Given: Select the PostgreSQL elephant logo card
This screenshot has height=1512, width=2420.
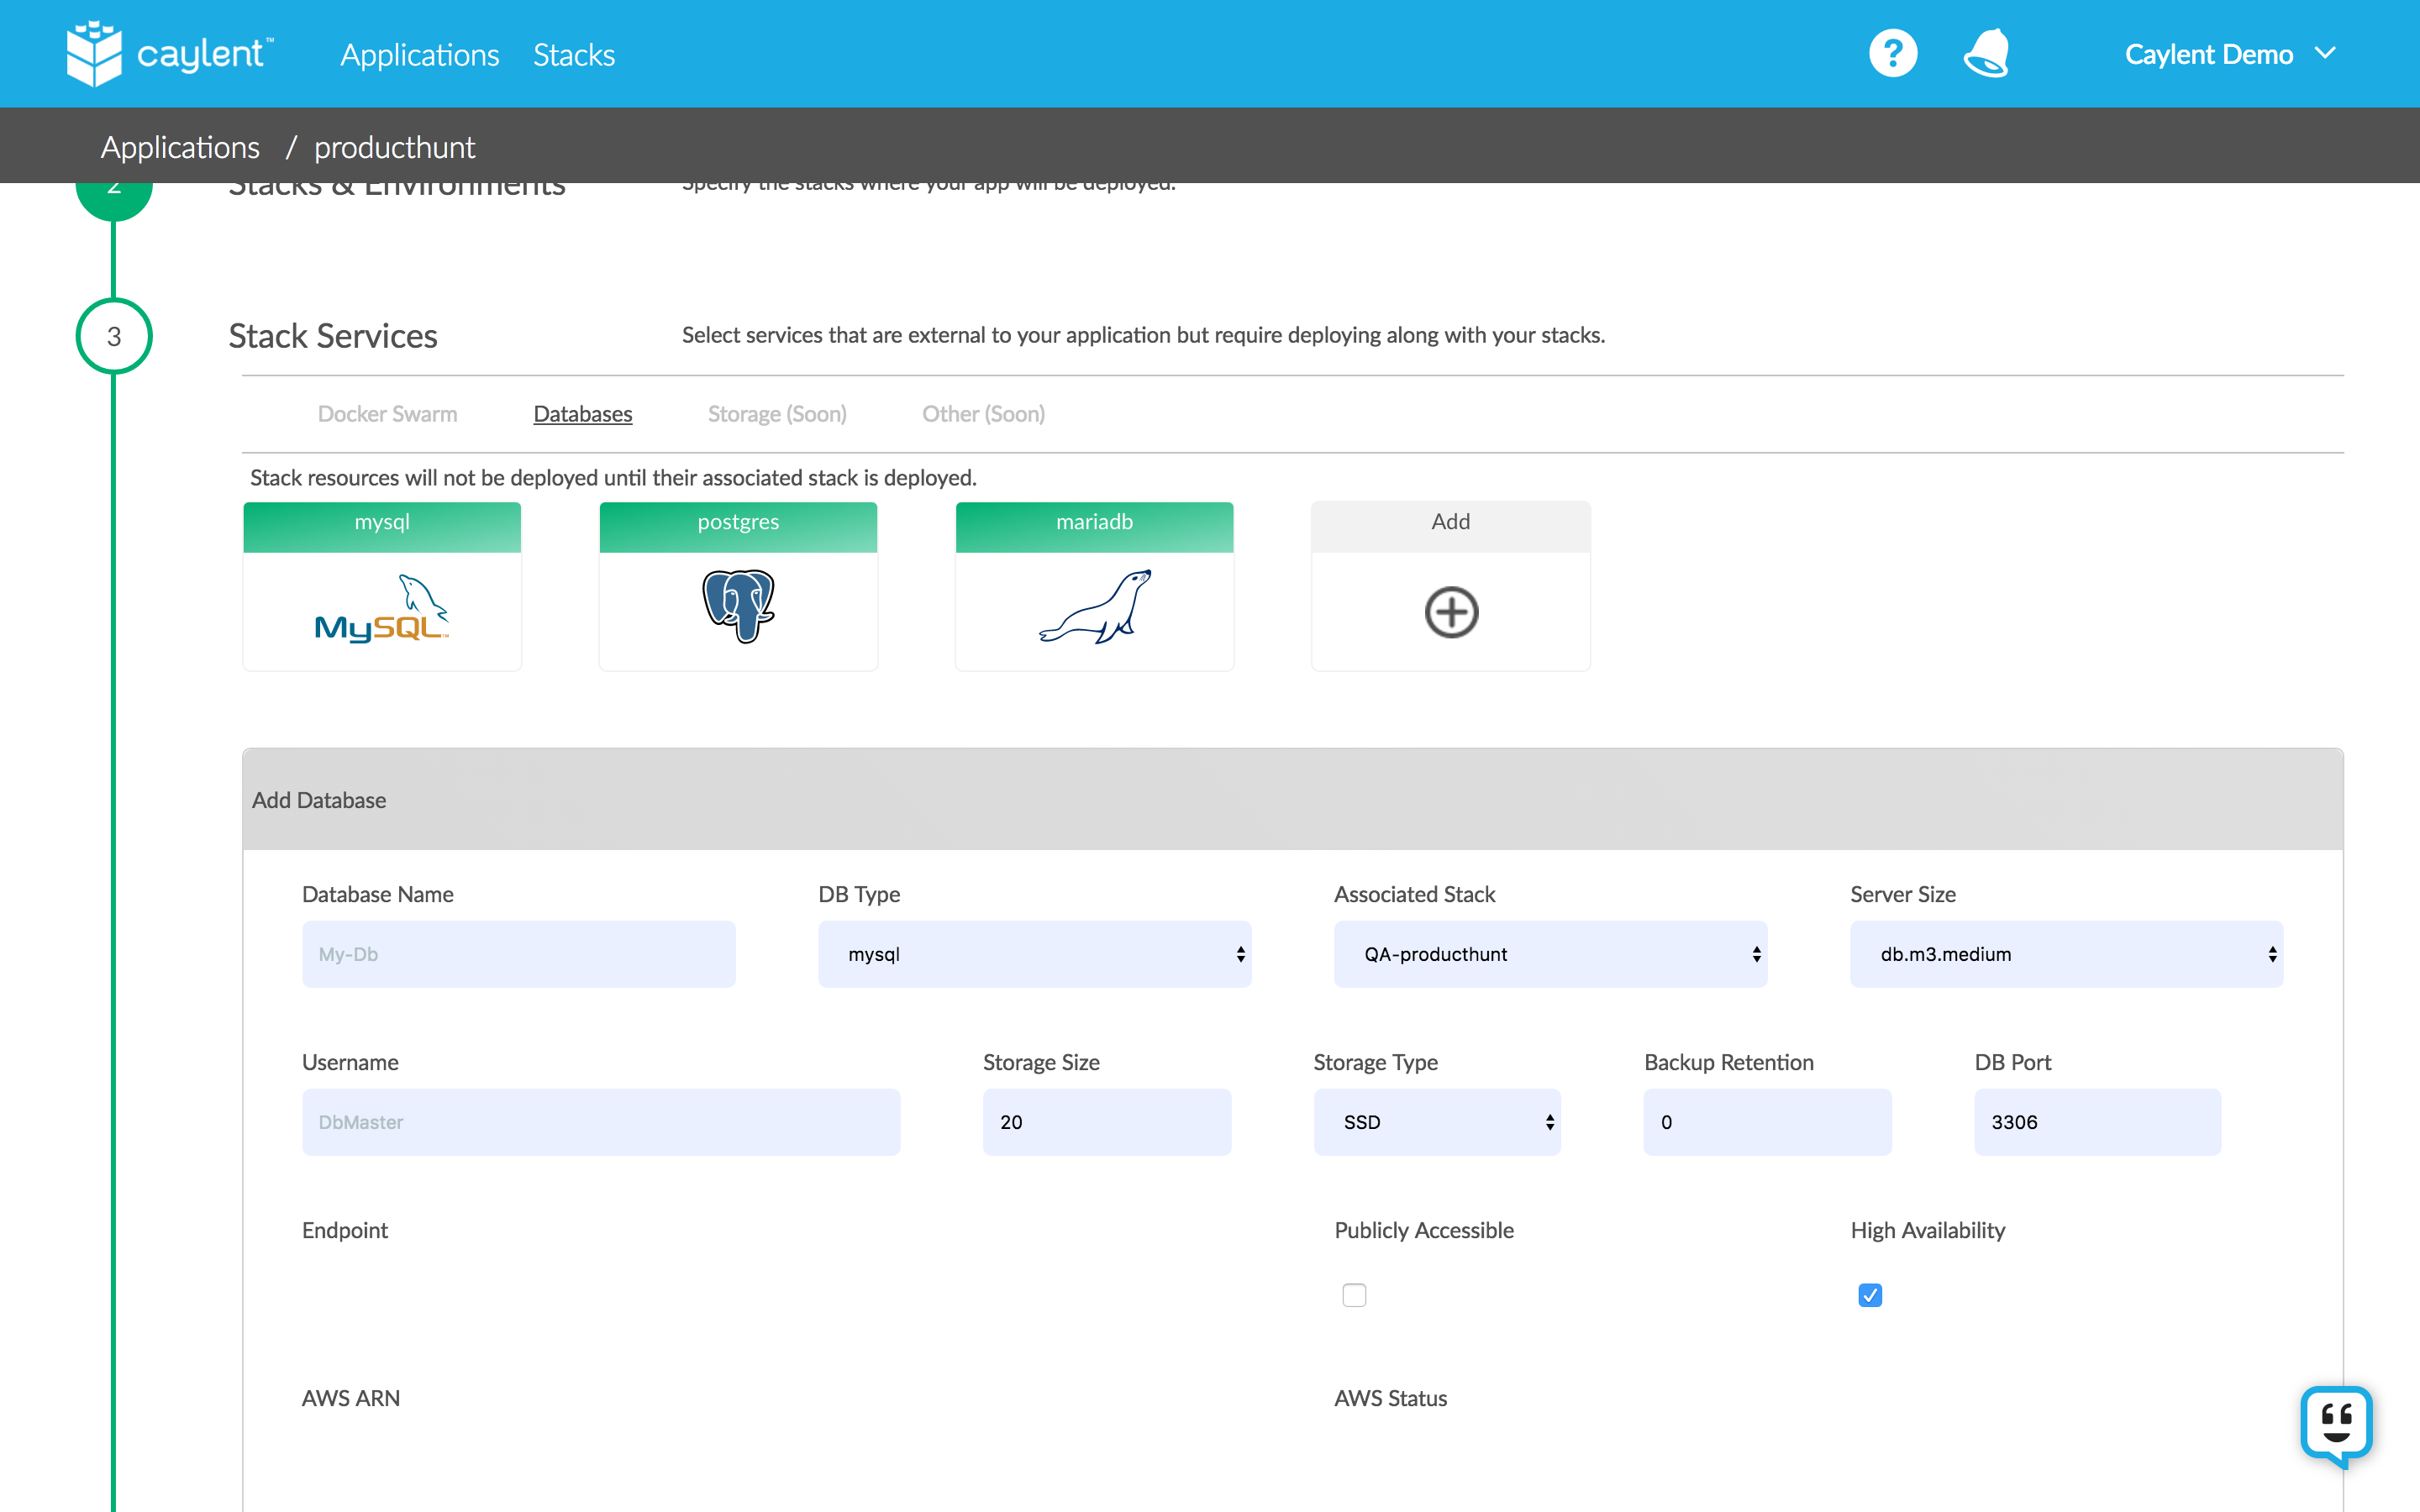Looking at the screenshot, I should (738, 607).
